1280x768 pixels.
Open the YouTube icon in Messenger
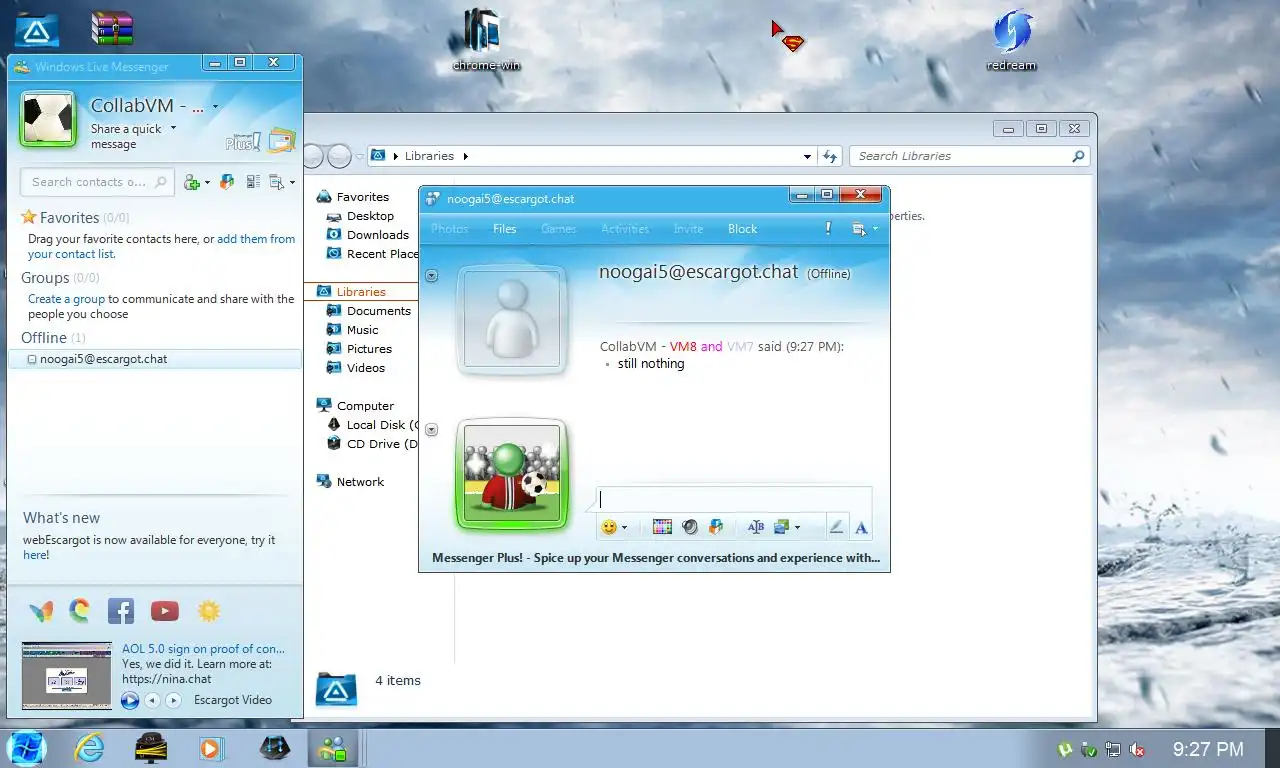(x=164, y=610)
